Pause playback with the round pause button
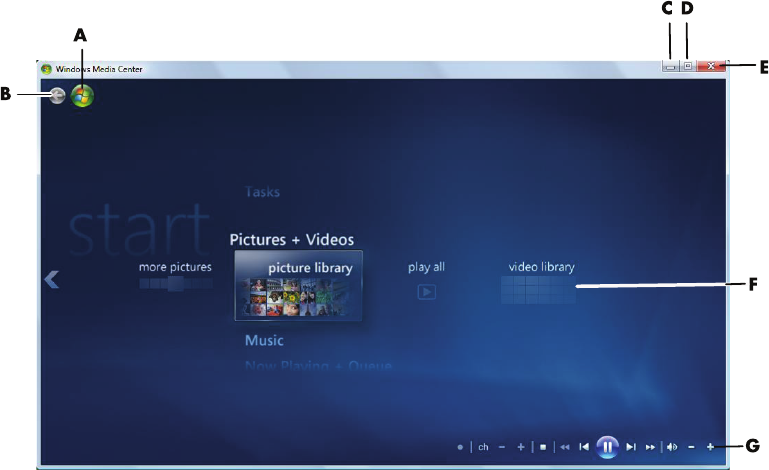This screenshot has width=769, height=470. (x=607, y=447)
